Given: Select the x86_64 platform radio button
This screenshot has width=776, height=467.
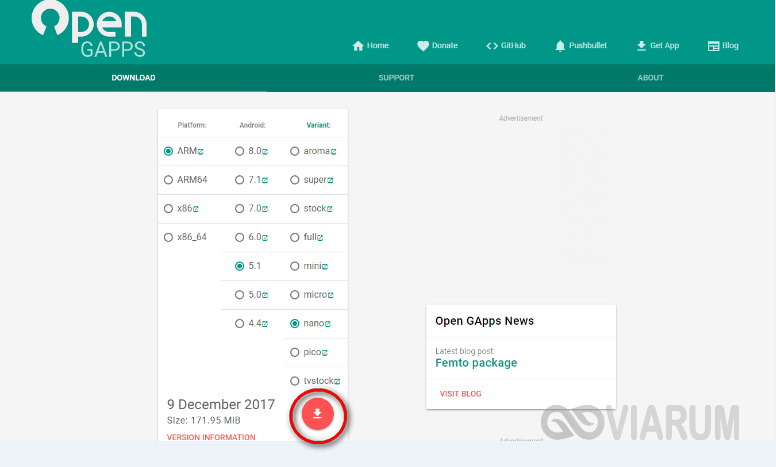Looking at the screenshot, I should coord(168,237).
